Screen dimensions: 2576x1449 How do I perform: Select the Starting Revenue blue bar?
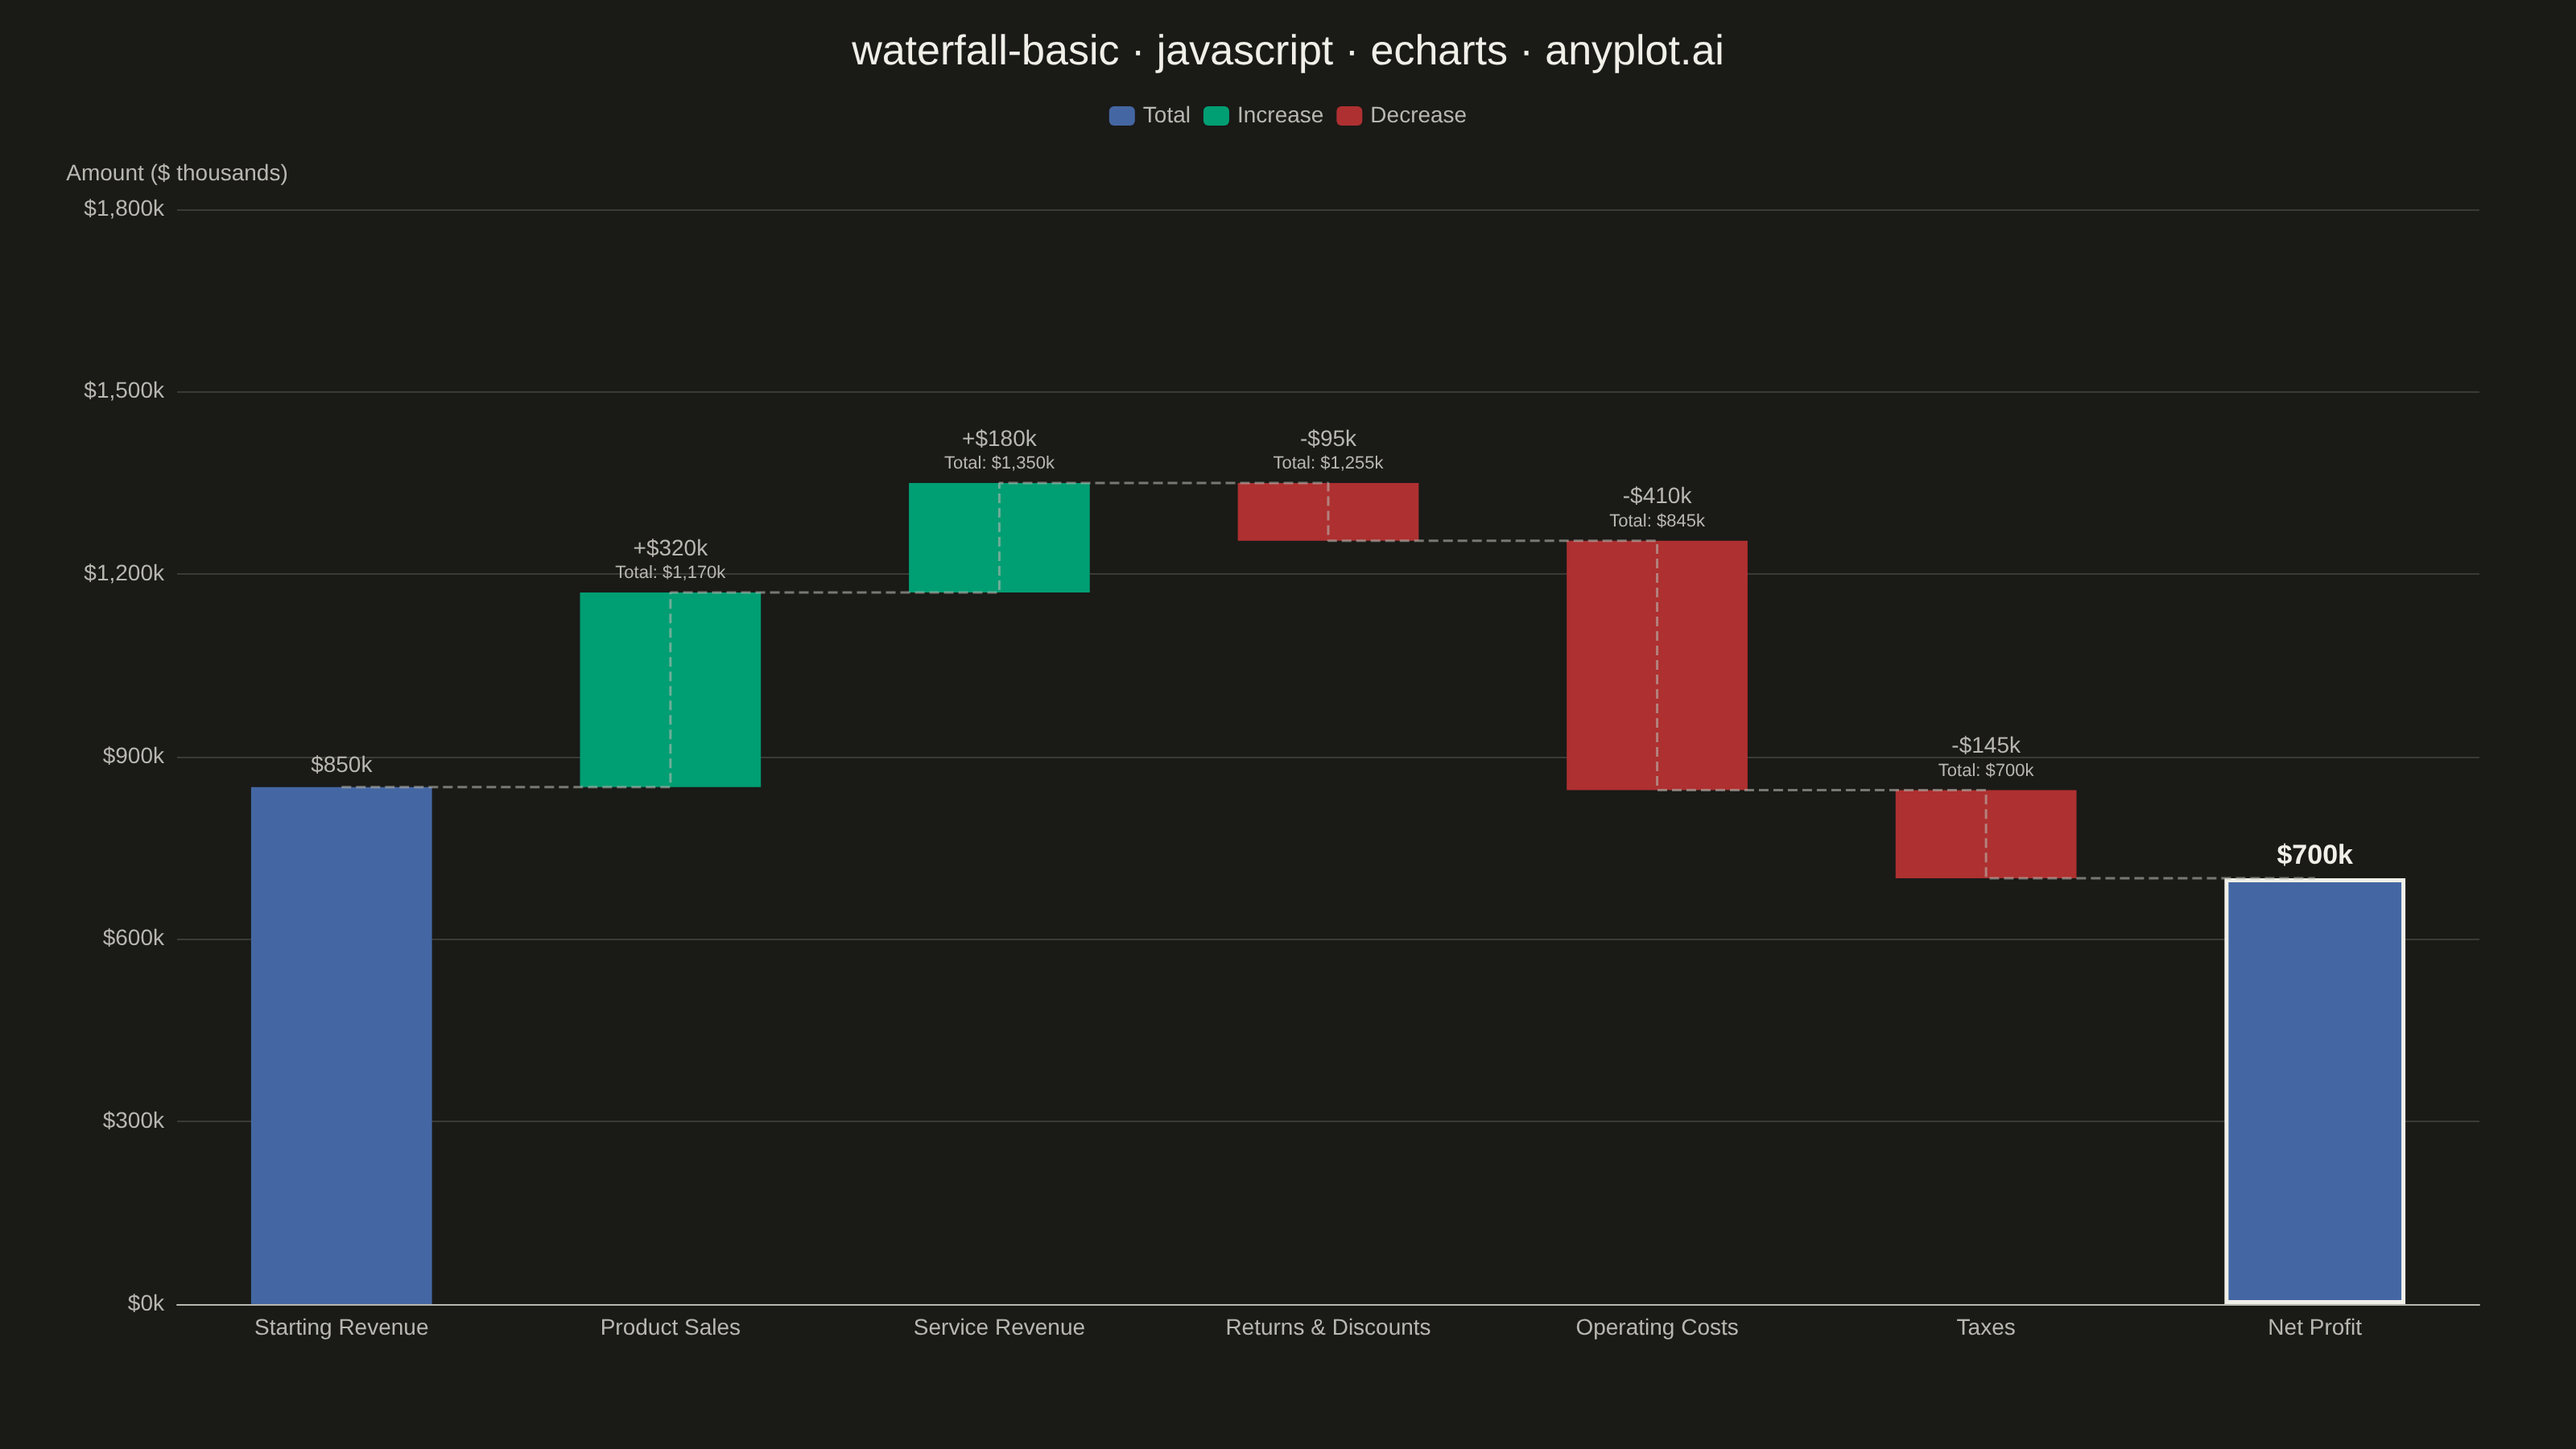341,1045
